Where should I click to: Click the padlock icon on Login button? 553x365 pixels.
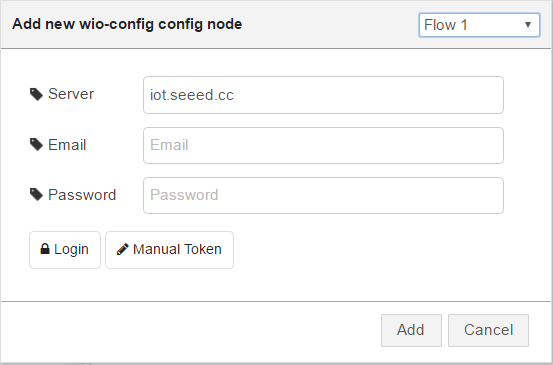45,249
